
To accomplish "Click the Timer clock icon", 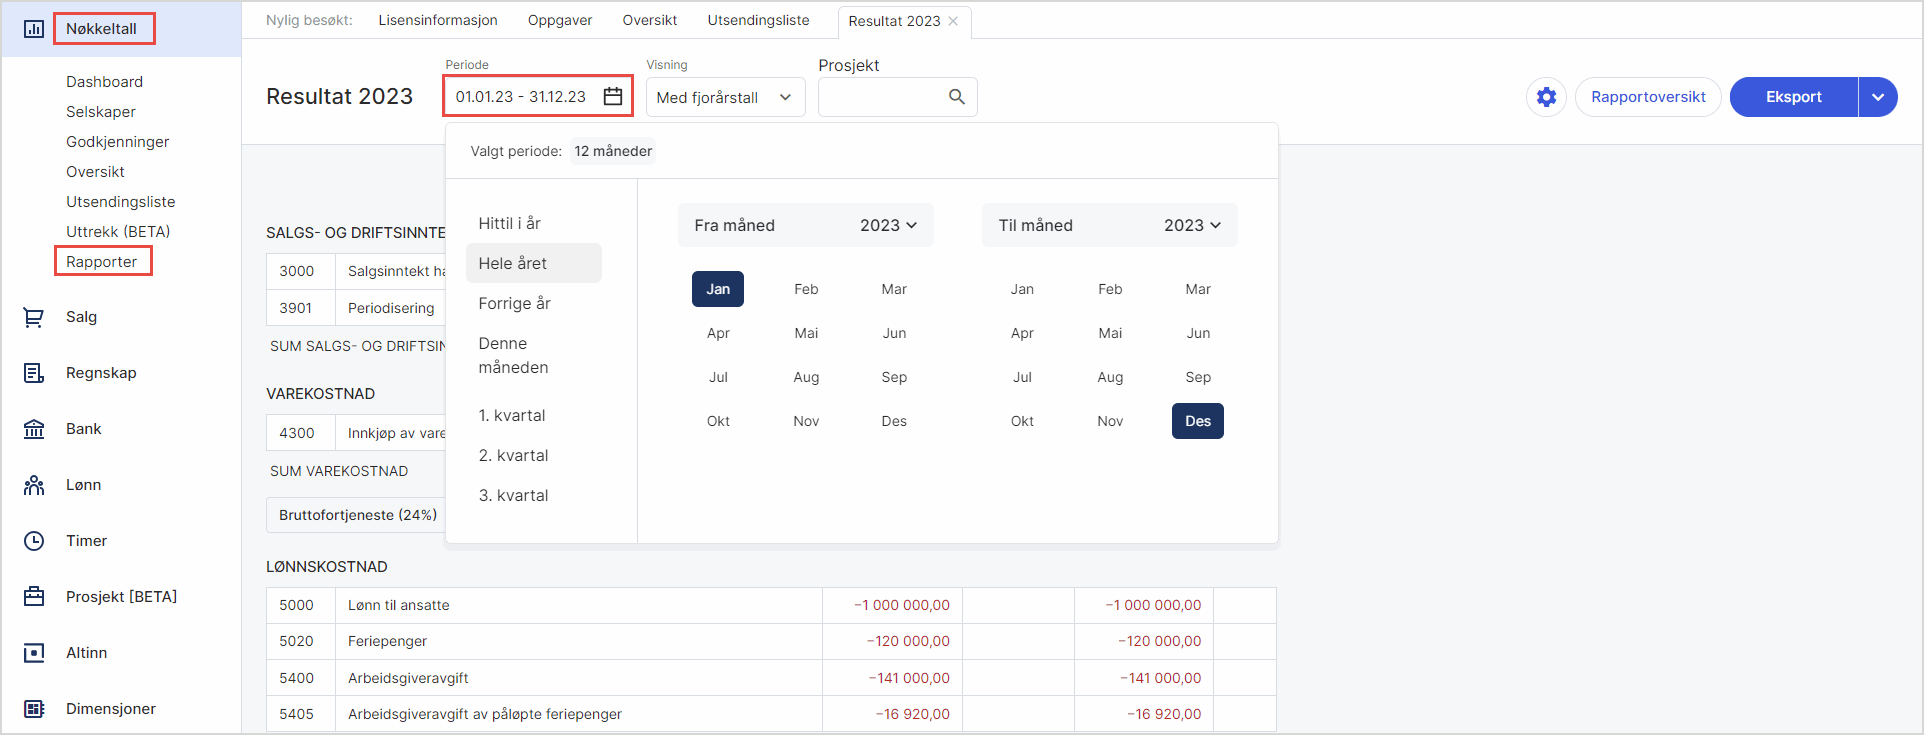I will coord(34,541).
